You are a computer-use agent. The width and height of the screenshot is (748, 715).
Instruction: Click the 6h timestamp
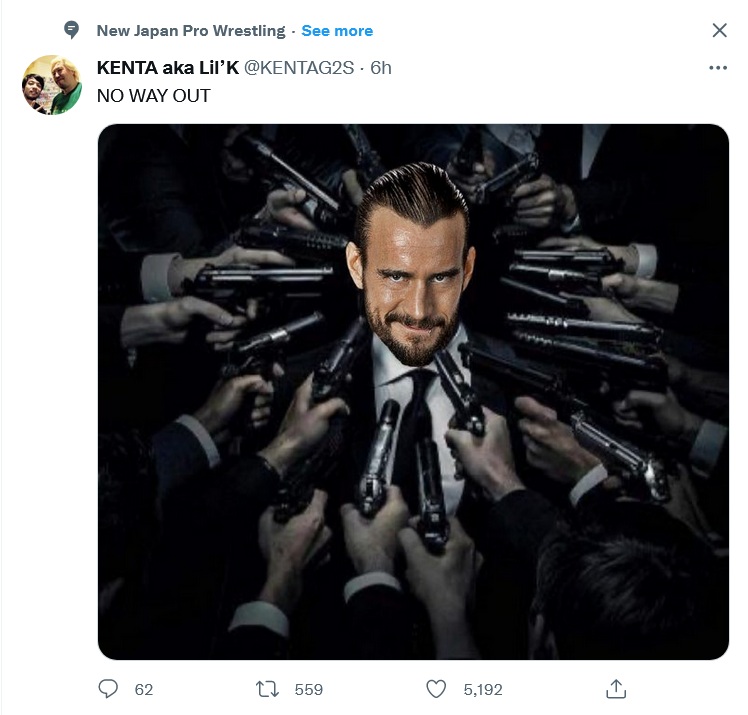point(381,68)
